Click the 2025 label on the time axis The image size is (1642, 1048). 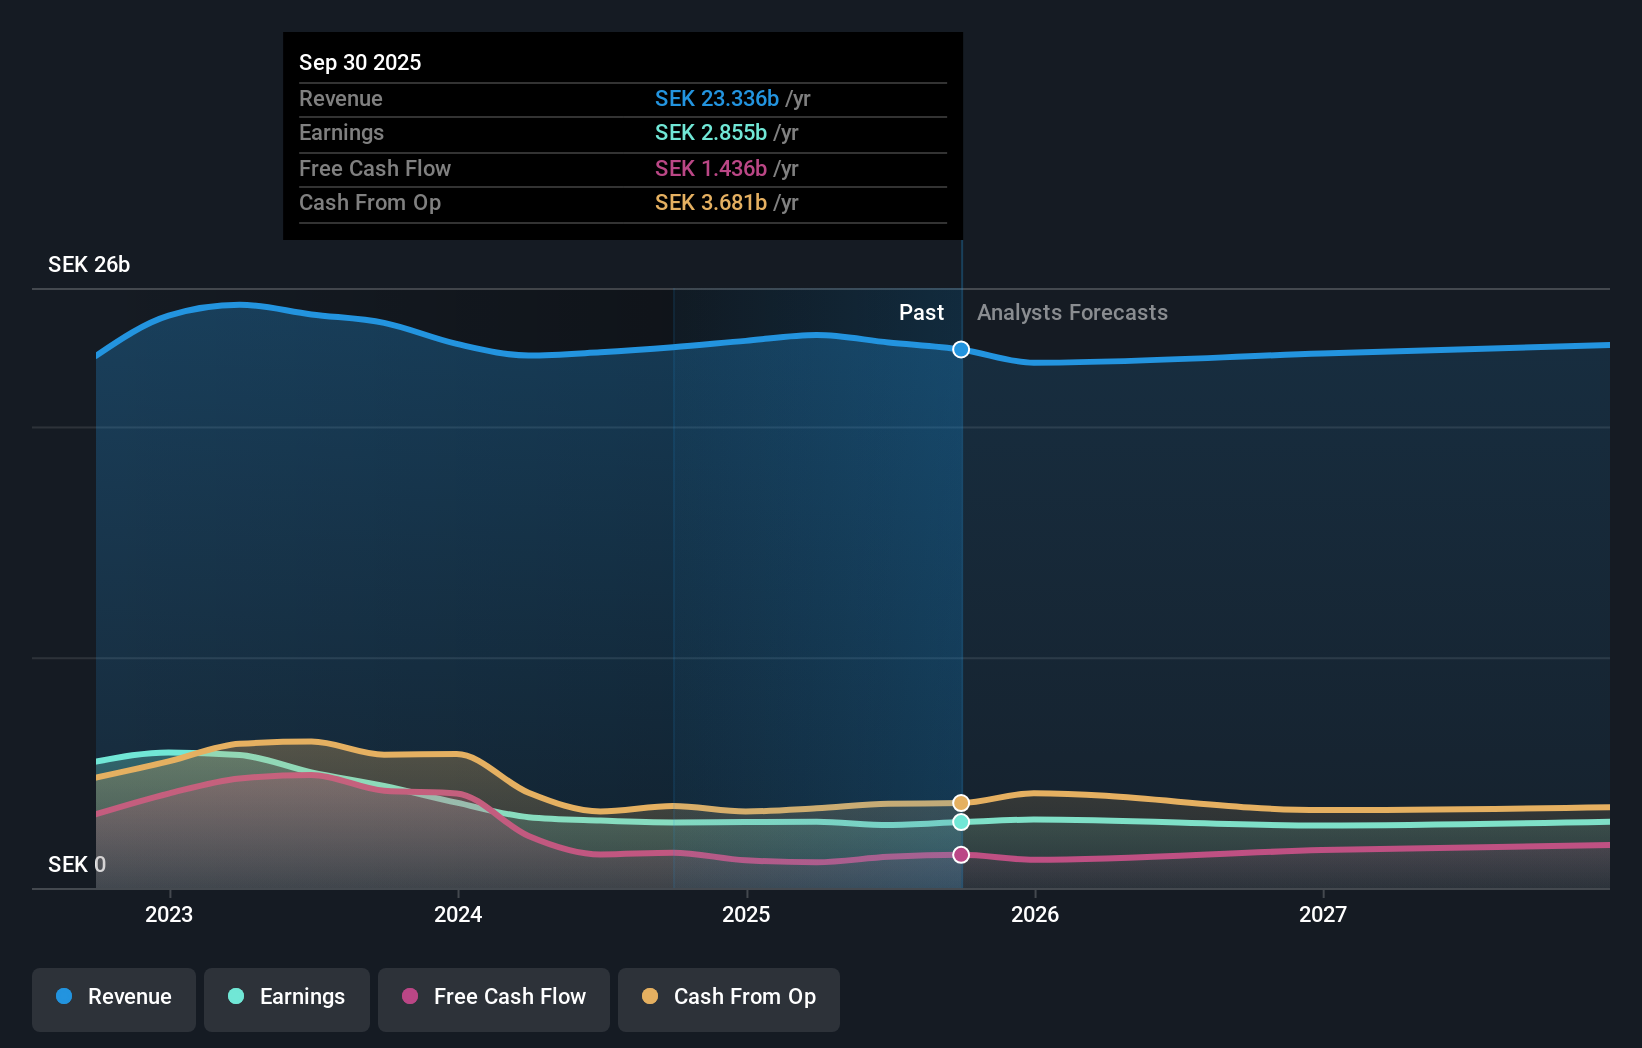pos(746,914)
